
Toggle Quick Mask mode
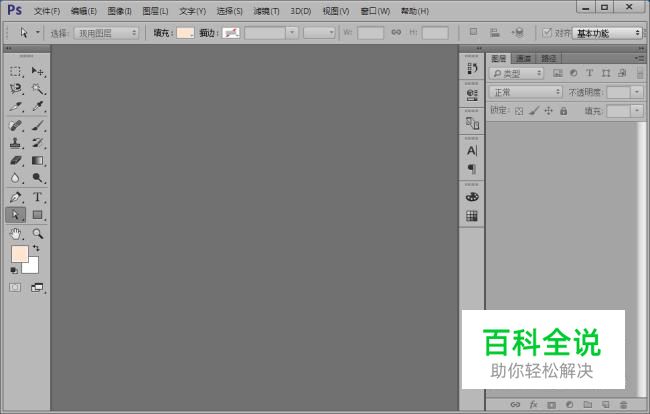pyautogui.click(x=15, y=288)
